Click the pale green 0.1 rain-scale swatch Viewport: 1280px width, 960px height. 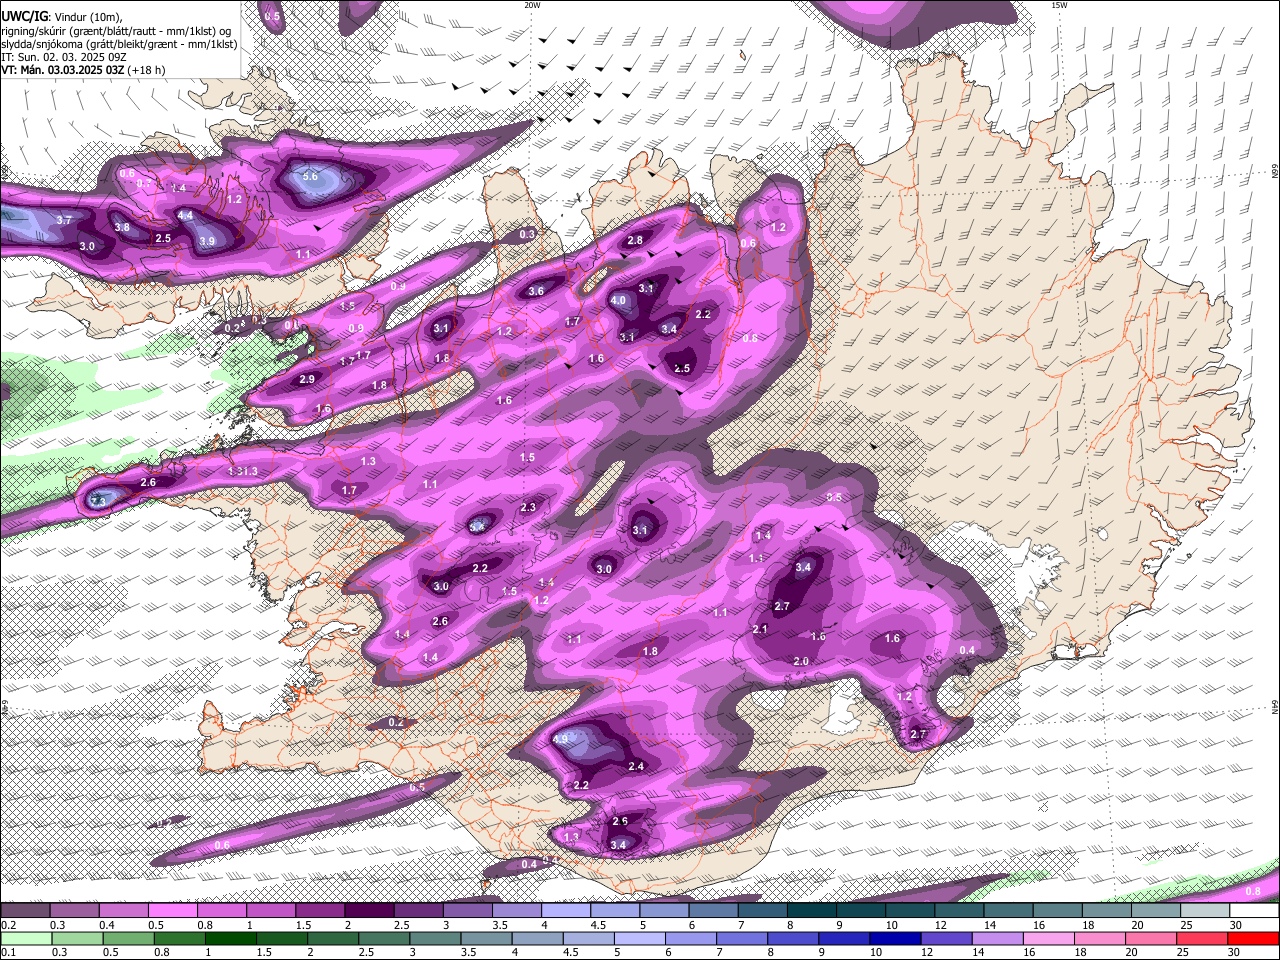tap(28, 939)
